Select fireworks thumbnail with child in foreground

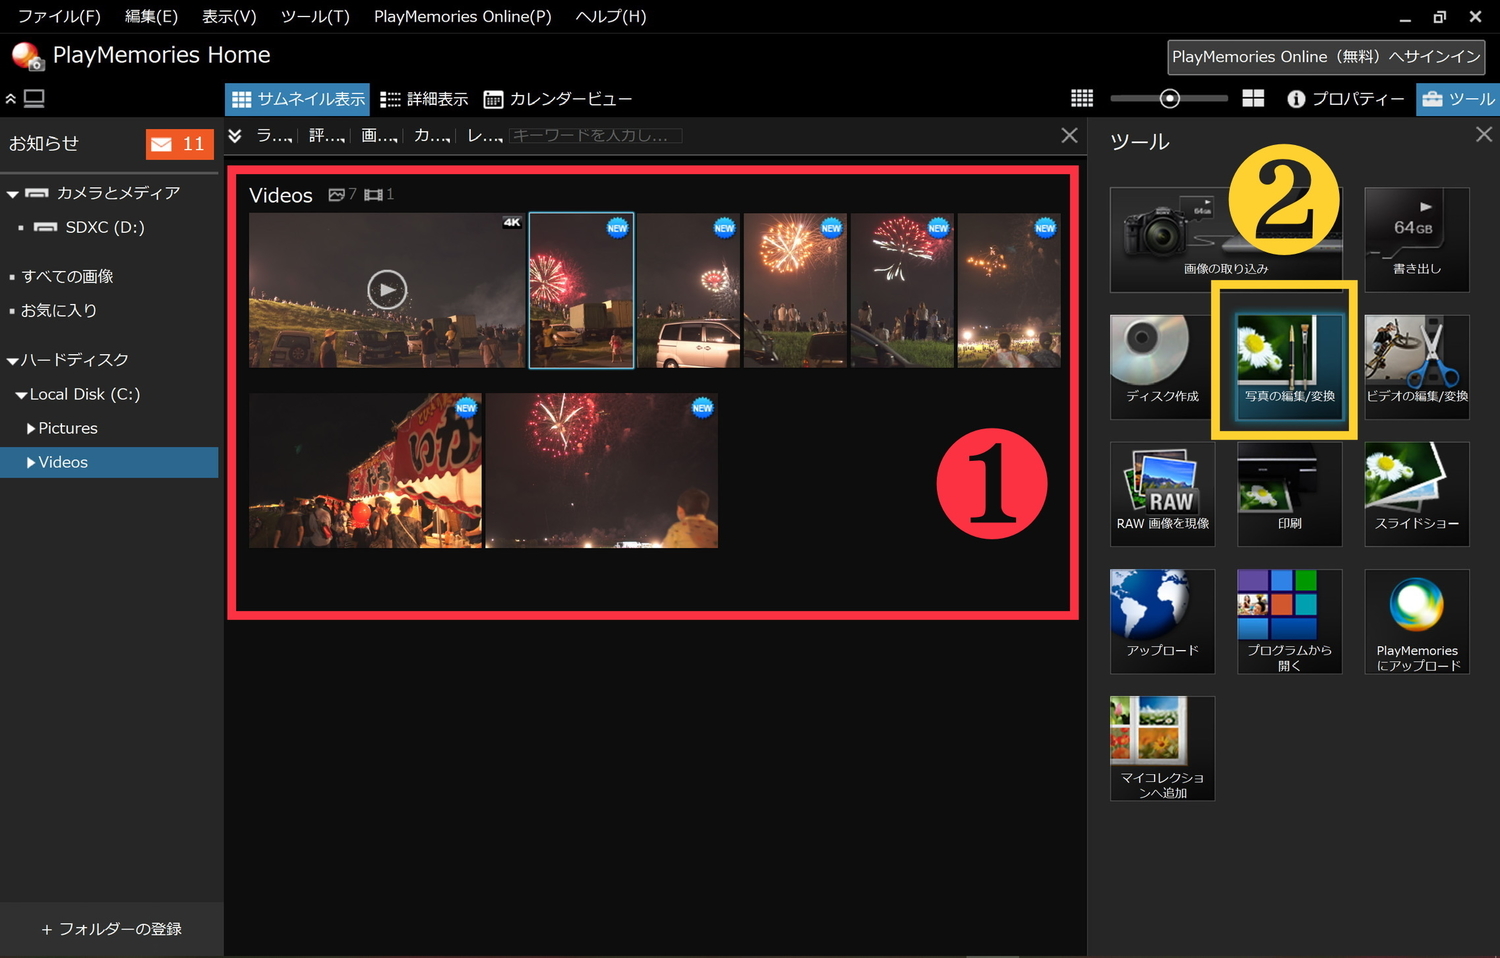pos(601,470)
